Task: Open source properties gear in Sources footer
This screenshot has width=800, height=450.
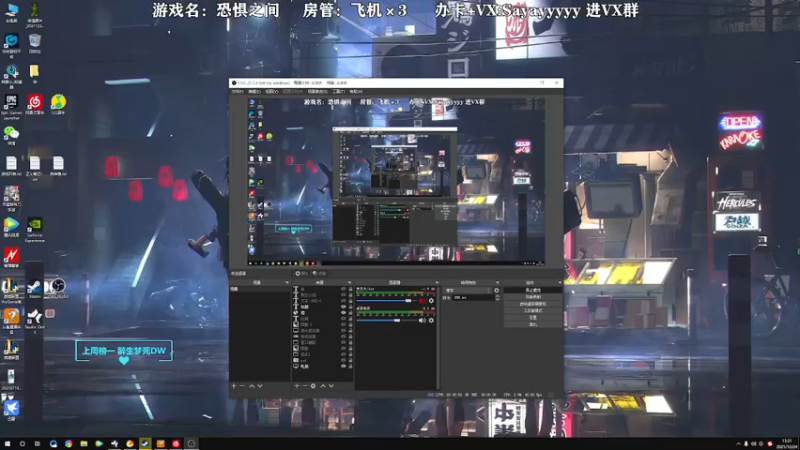Action: pyautogui.click(x=313, y=386)
